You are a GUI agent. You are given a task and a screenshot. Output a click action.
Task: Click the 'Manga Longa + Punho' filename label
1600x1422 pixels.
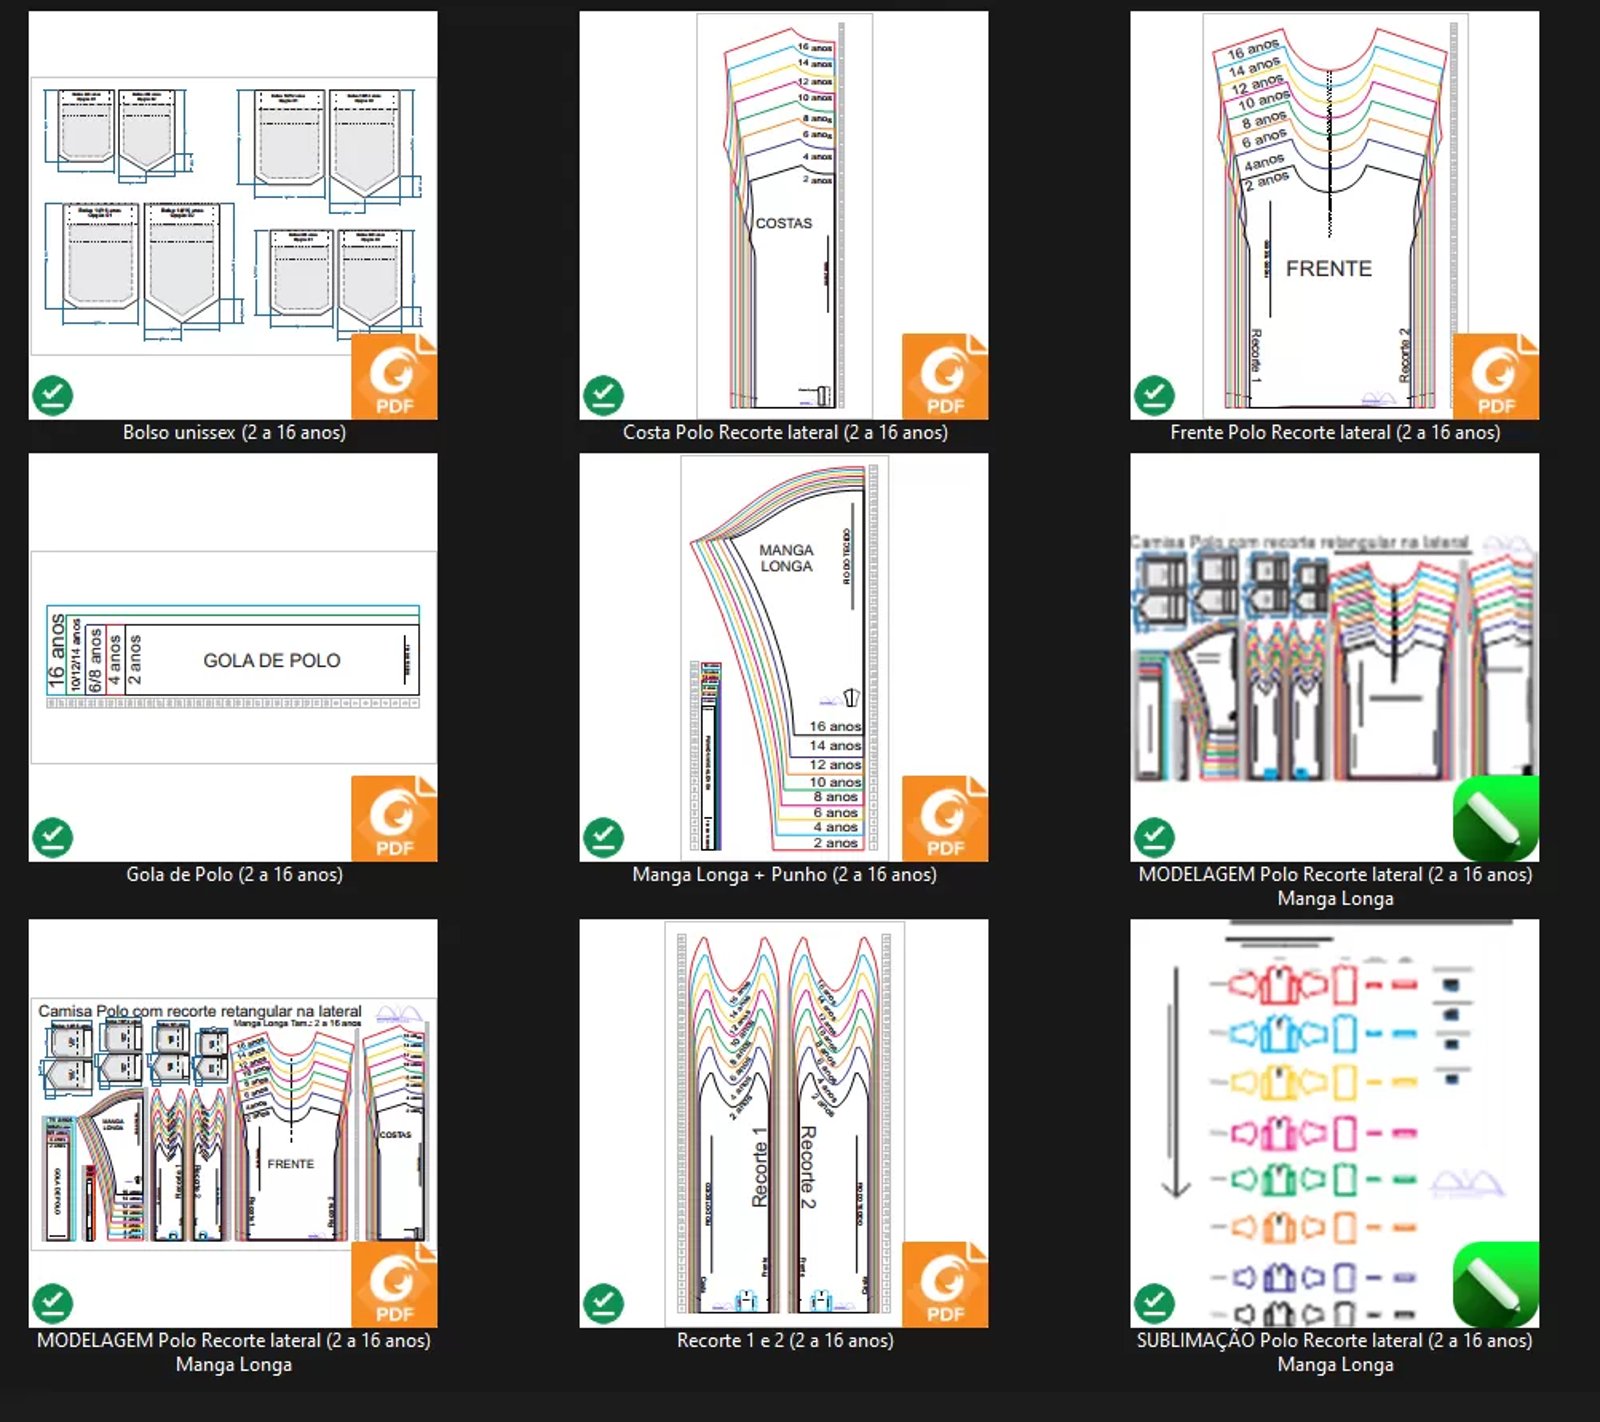tap(784, 874)
